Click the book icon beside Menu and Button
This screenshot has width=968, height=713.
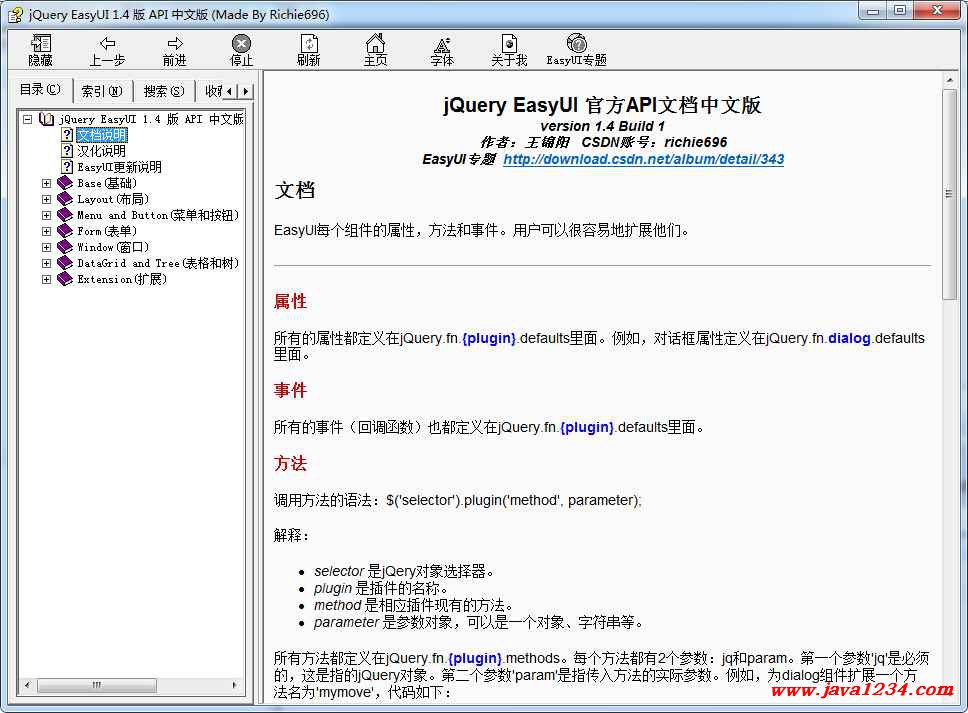[x=65, y=215]
